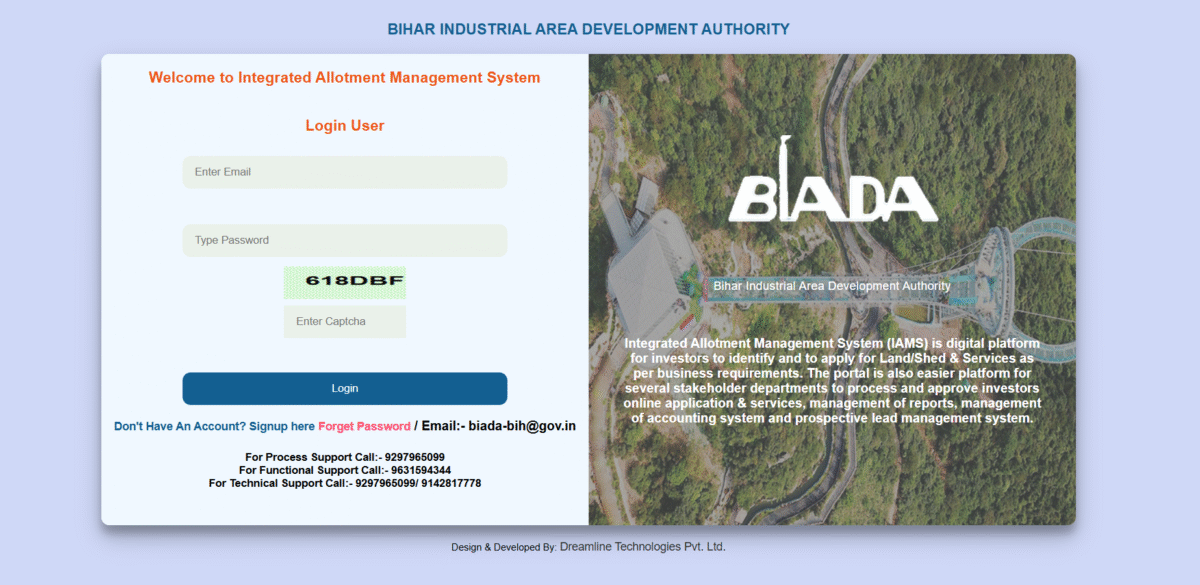Click the Functional Support Call 9631594344 line
1200x585 pixels.
[x=344, y=470]
